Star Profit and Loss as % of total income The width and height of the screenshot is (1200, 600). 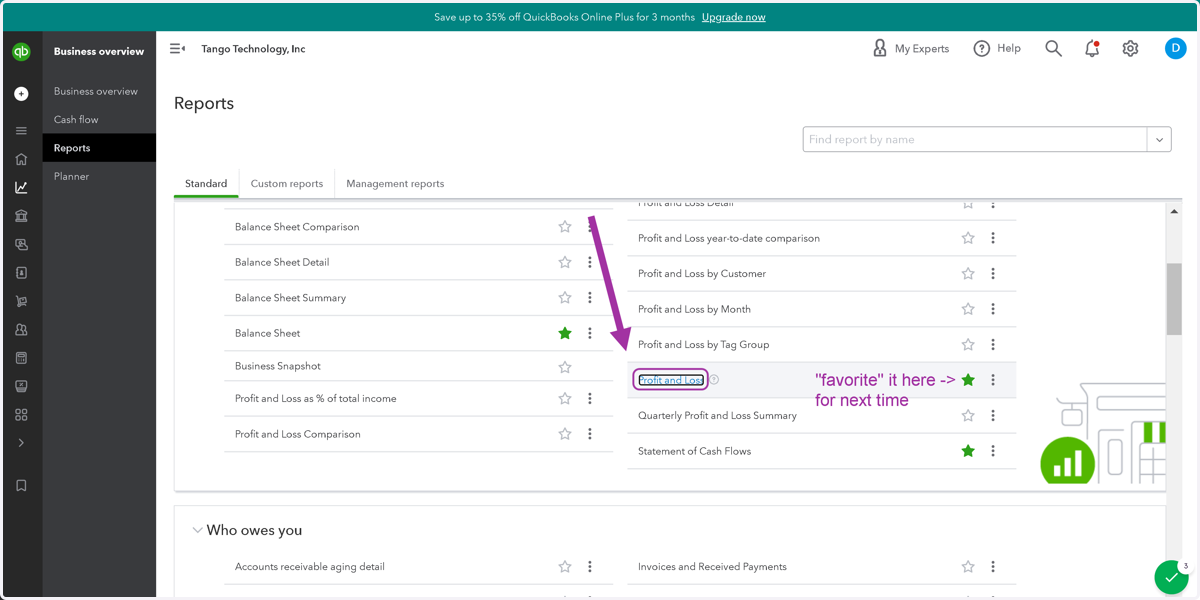tap(565, 398)
